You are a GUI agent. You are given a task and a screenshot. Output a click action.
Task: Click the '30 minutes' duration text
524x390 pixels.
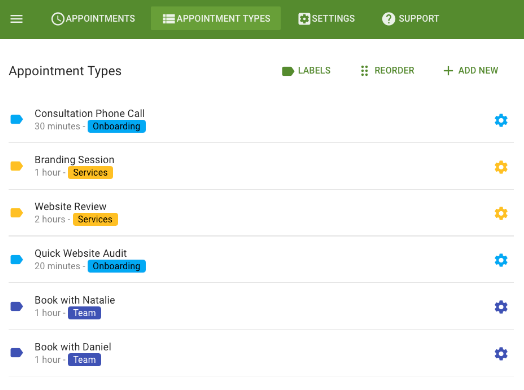57,126
